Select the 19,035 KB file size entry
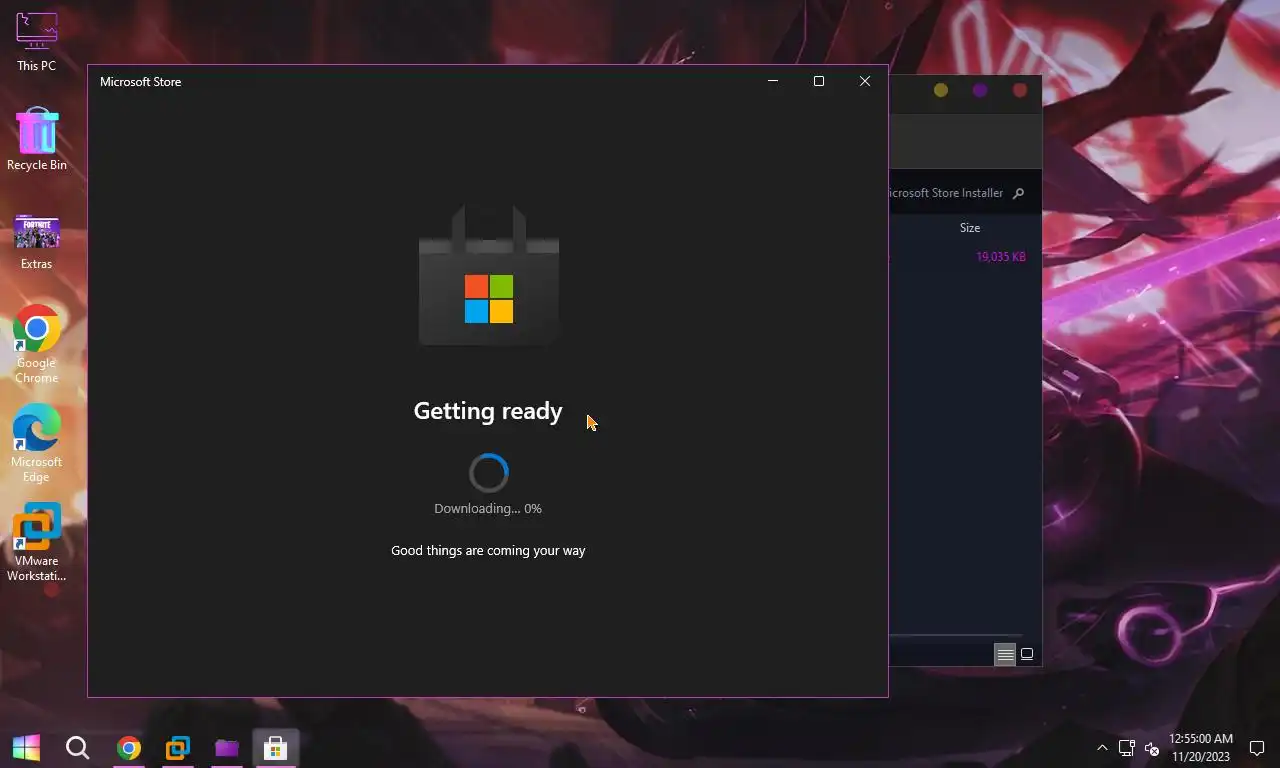The image size is (1280, 768). coord(1001,257)
